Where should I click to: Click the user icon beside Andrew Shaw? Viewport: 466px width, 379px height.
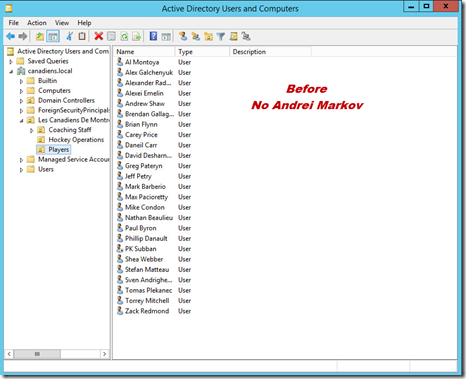click(120, 103)
